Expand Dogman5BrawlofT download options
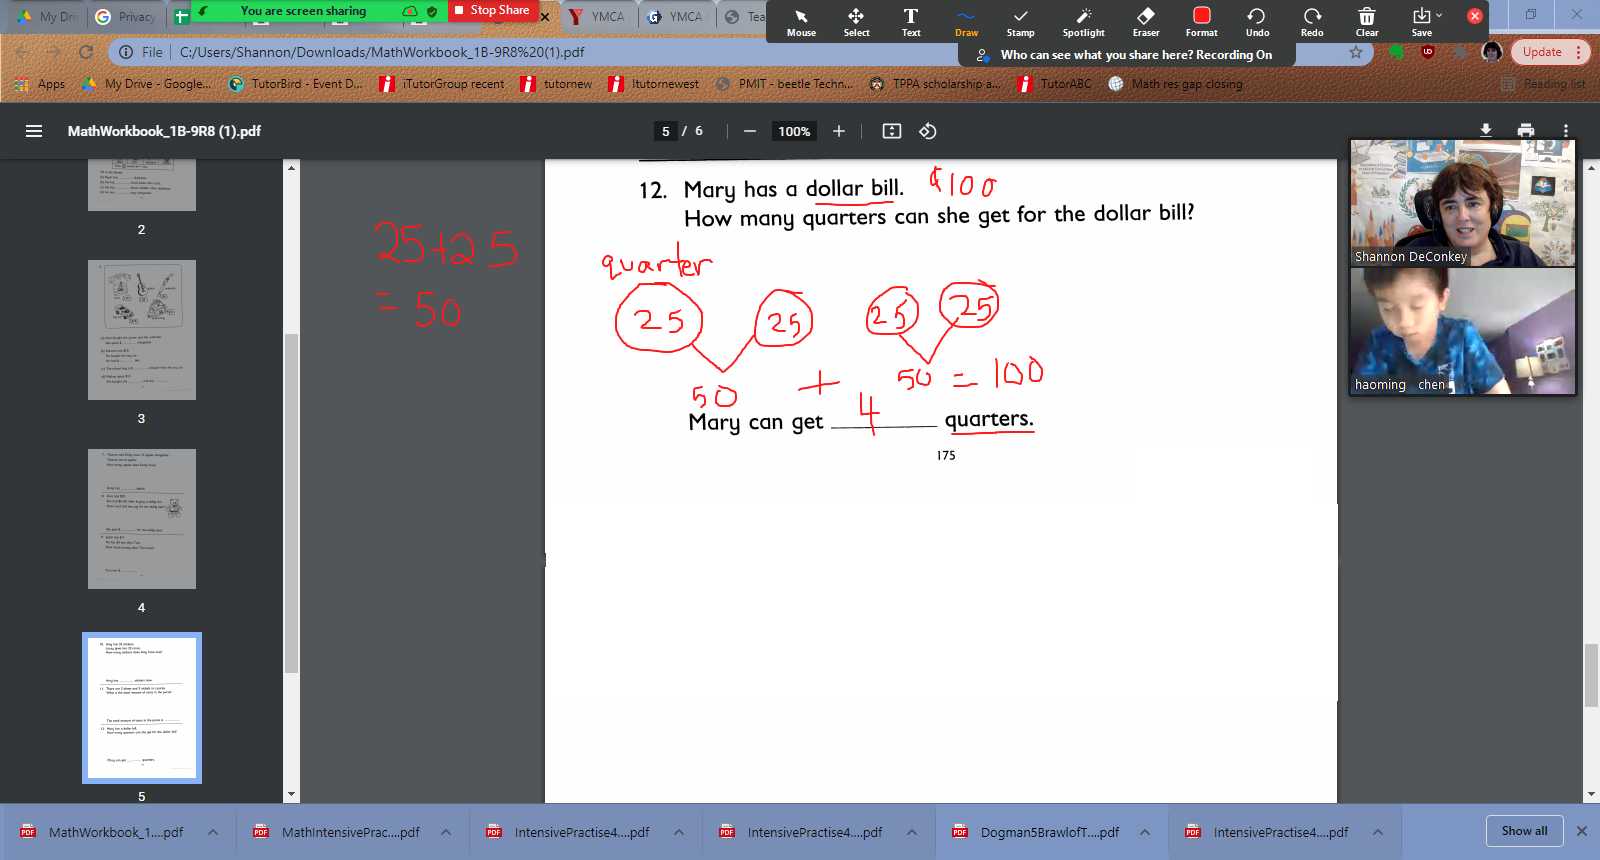This screenshot has height=860, width=1600. (1145, 832)
